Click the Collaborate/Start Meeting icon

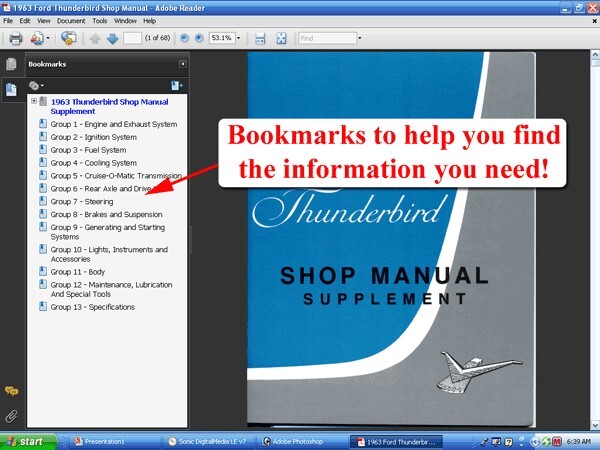tap(68, 38)
